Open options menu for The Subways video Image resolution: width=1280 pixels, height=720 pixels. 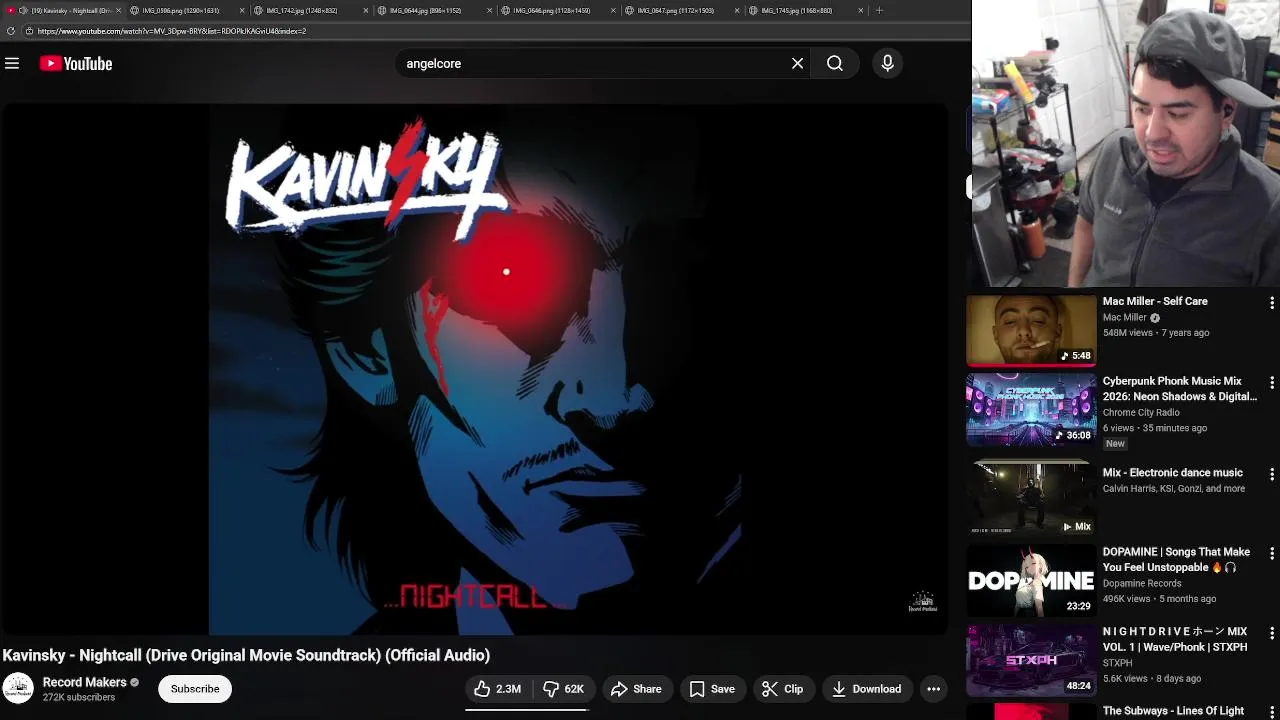click(x=1271, y=712)
